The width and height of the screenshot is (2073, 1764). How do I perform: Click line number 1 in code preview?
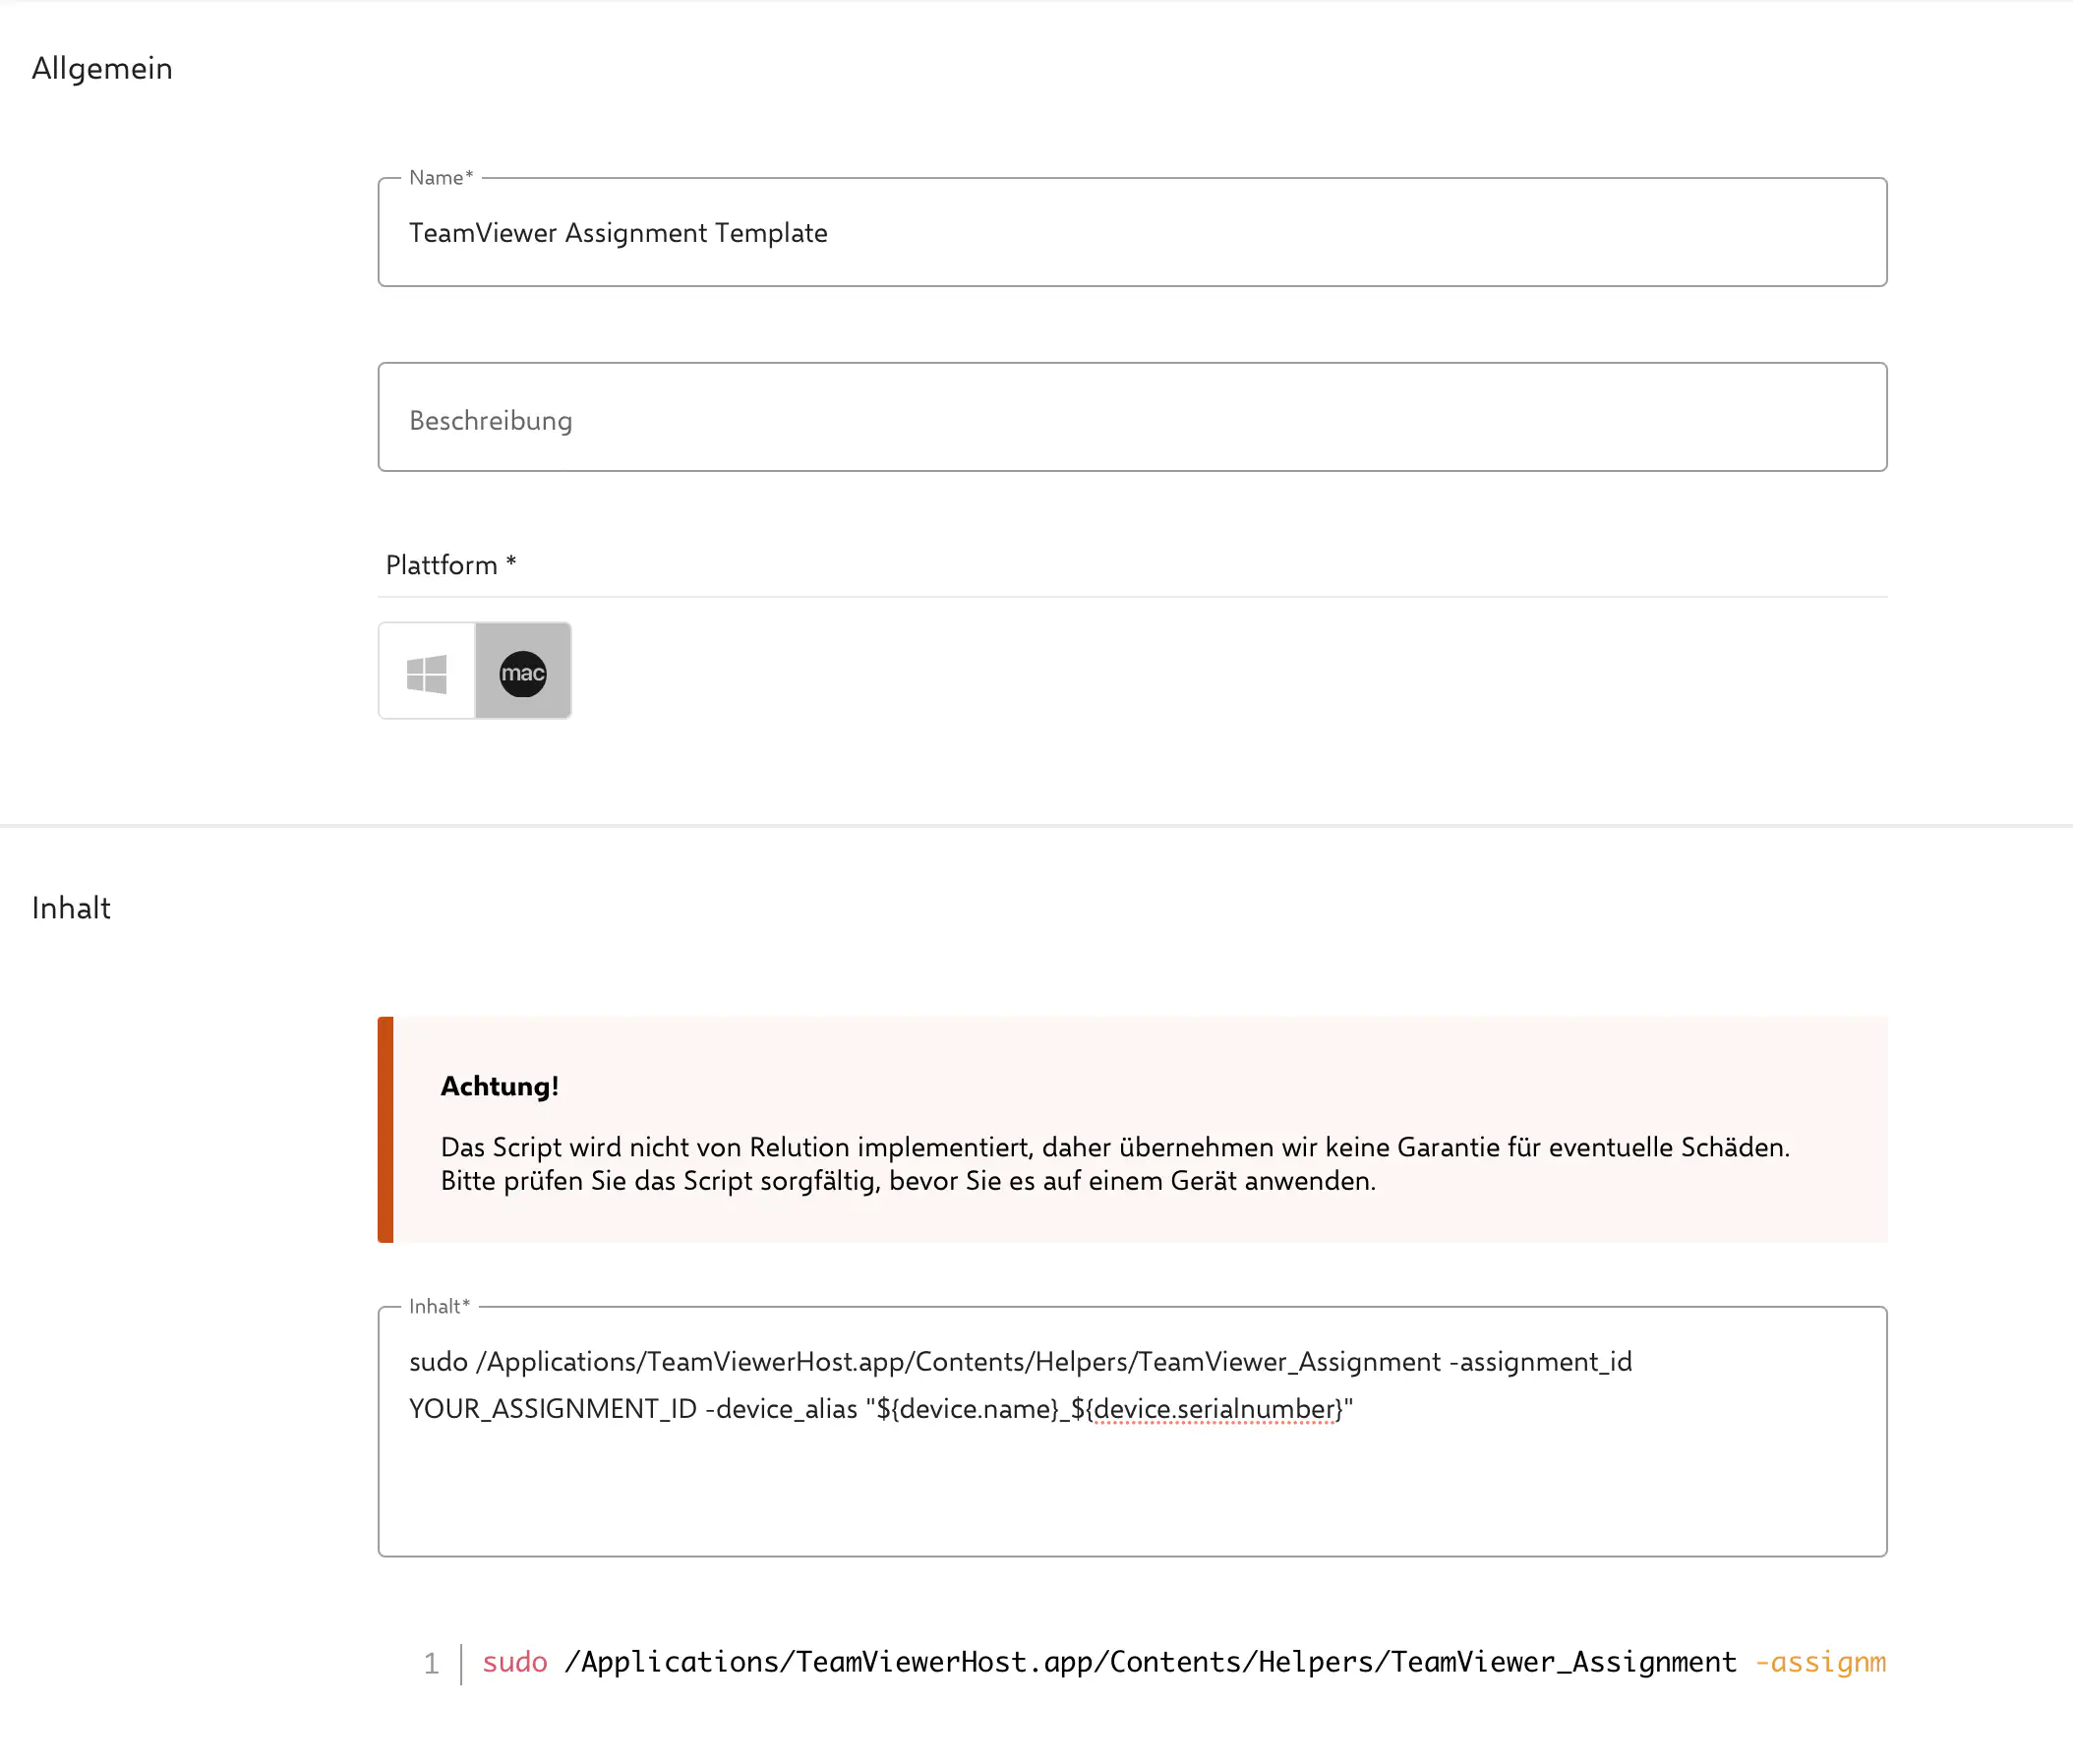pos(431,1663)
